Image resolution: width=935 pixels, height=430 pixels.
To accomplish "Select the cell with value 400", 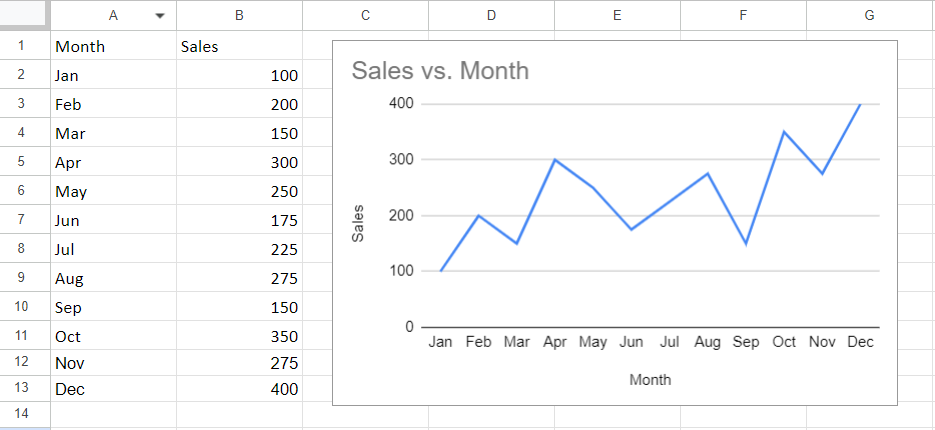I will [239, 389].
